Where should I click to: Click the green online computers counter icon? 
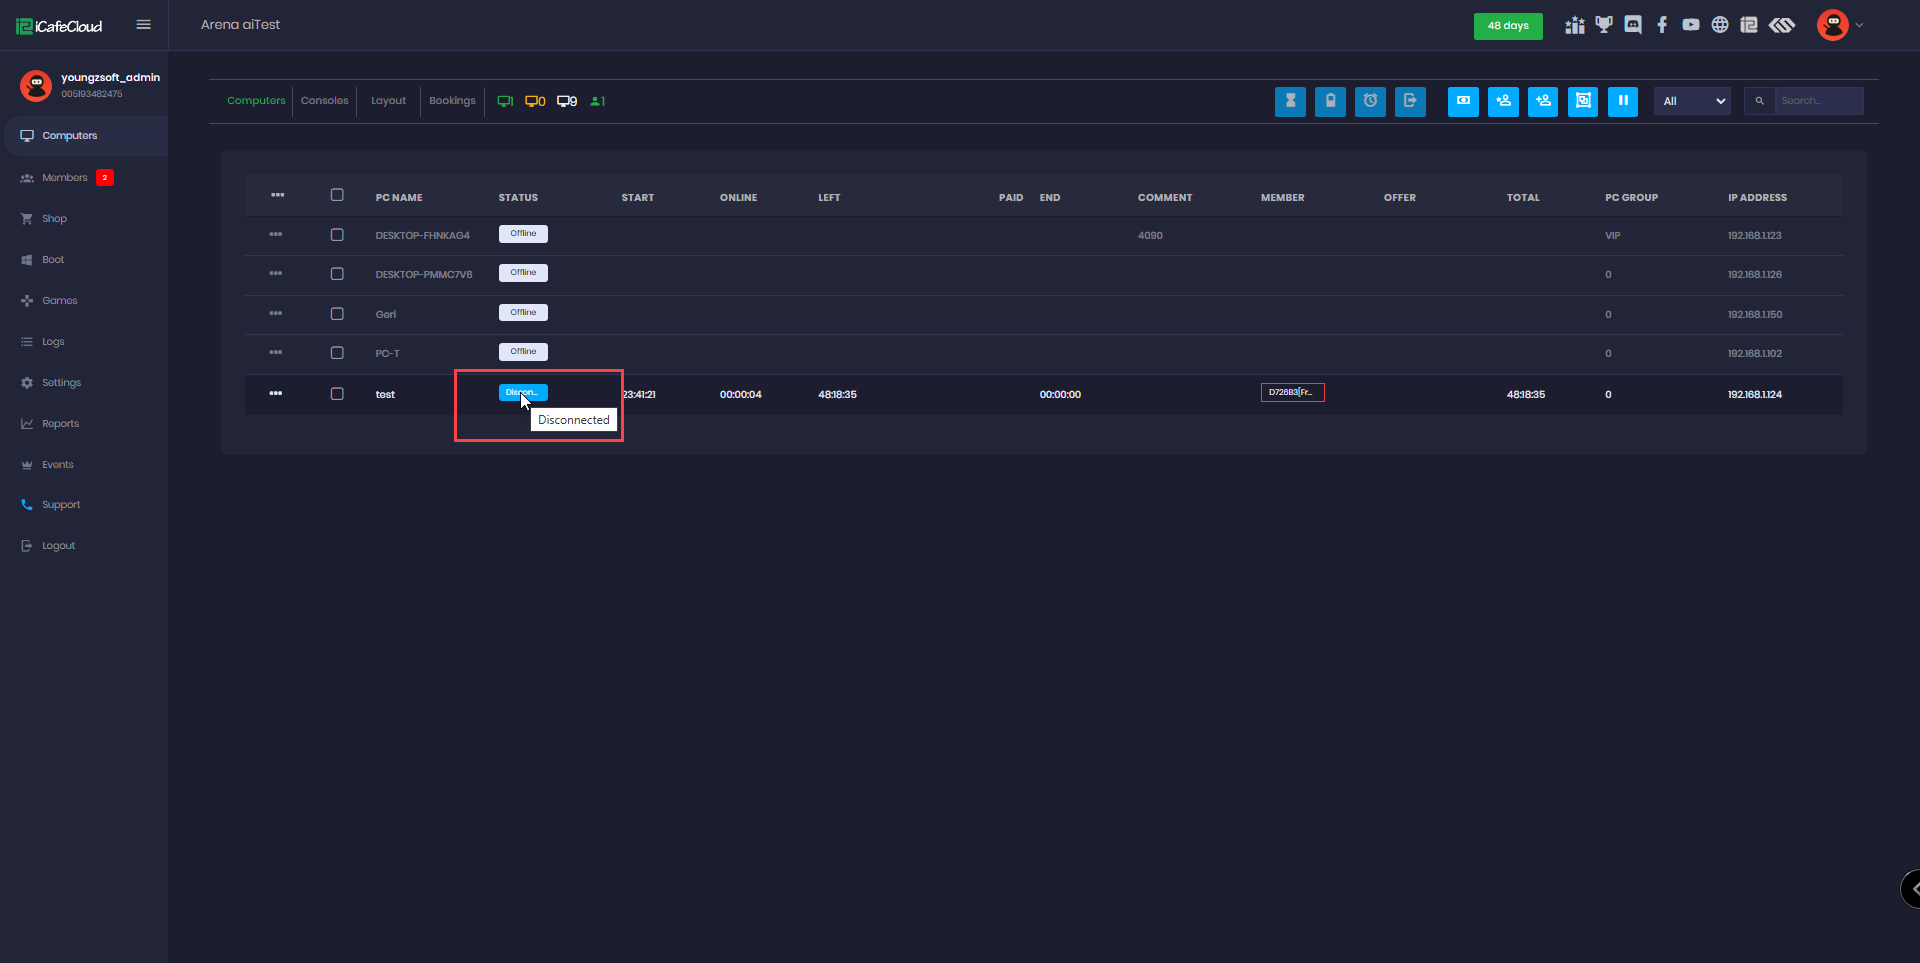click(x=505, y=101)
